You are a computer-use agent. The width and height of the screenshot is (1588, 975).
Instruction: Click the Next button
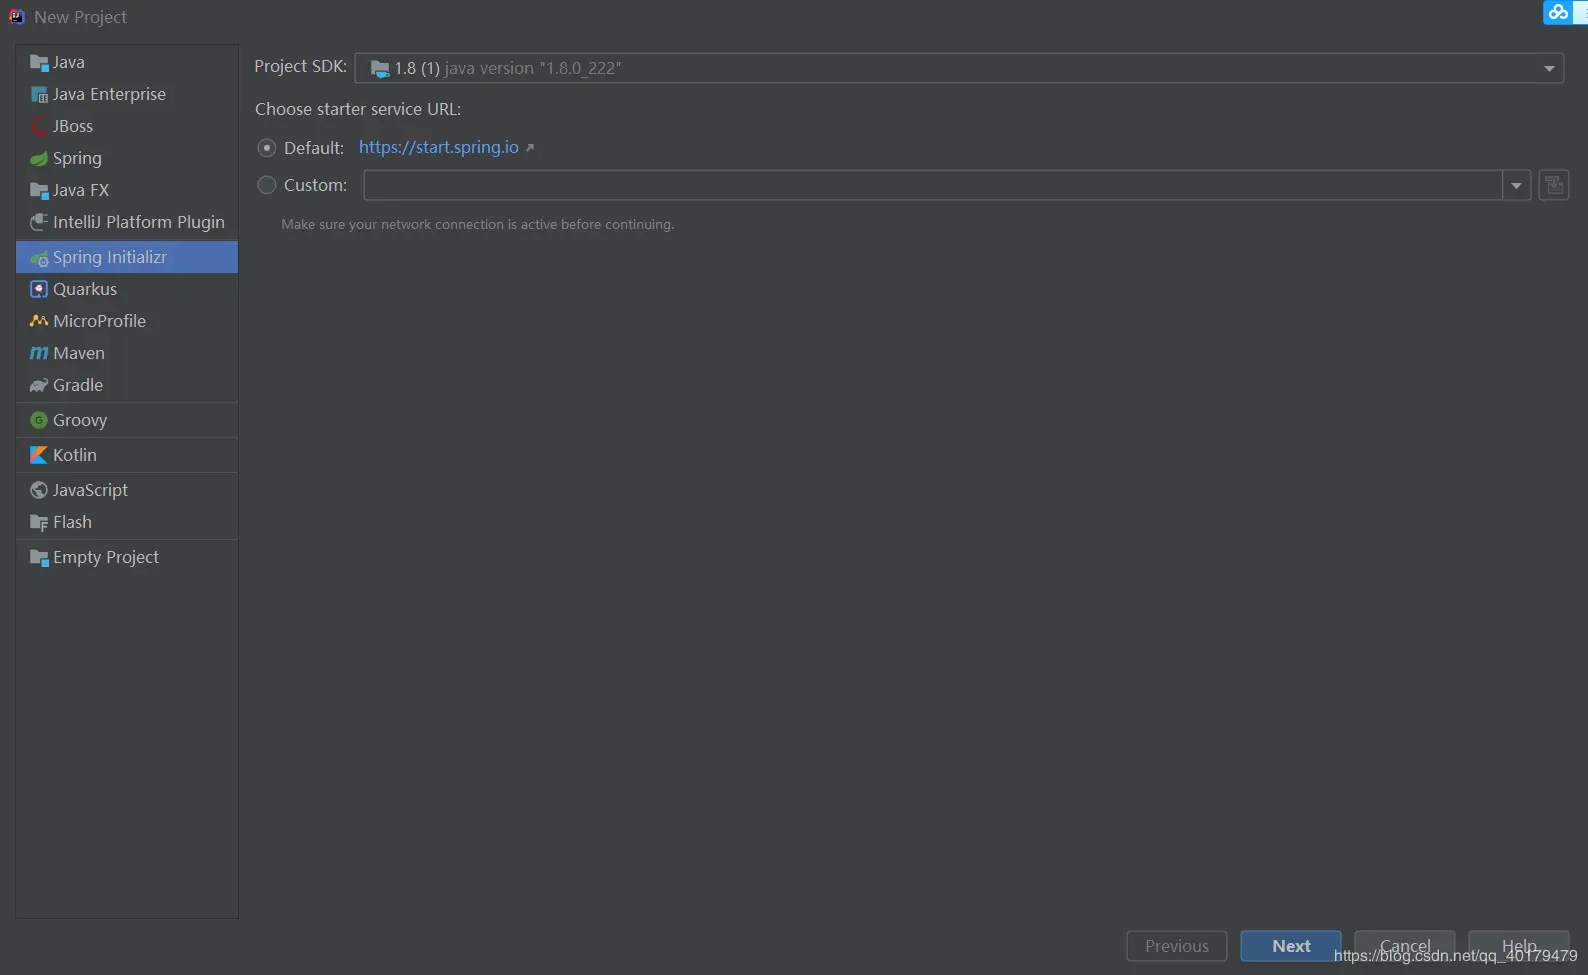click(1291, 946)
